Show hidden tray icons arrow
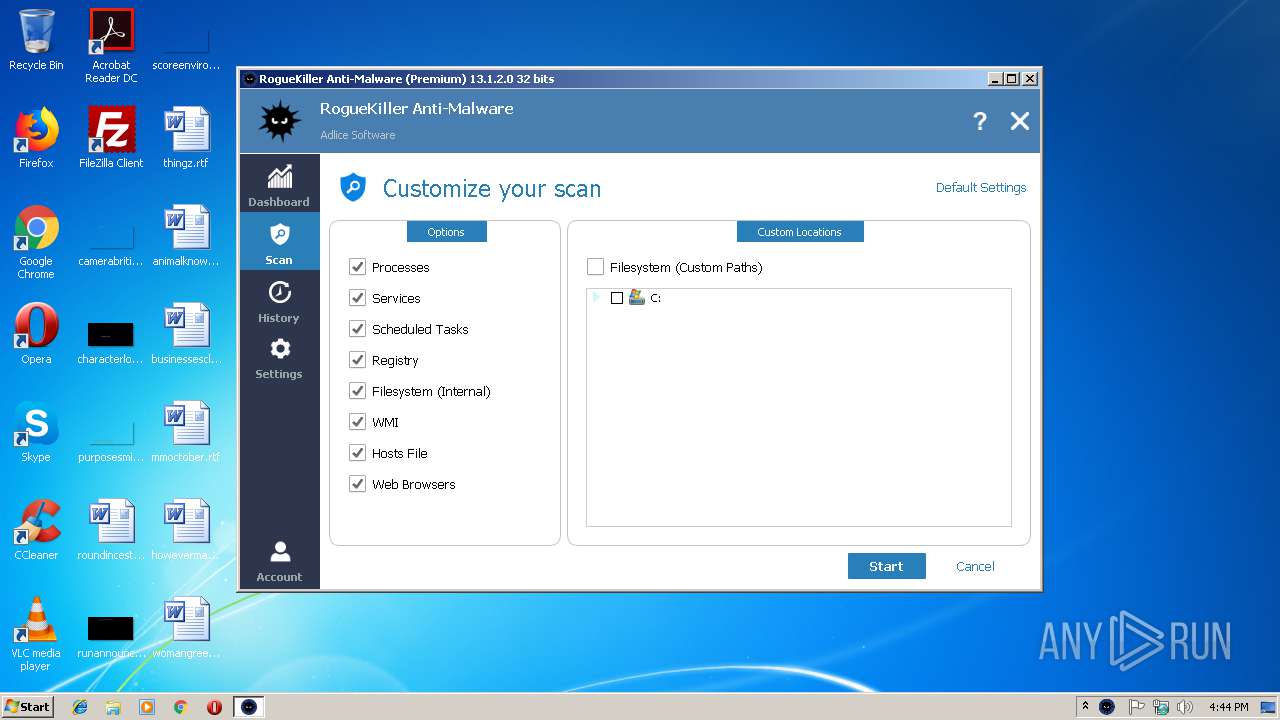The height and width of the screenshot is (720, 1280). point(1085,707)
